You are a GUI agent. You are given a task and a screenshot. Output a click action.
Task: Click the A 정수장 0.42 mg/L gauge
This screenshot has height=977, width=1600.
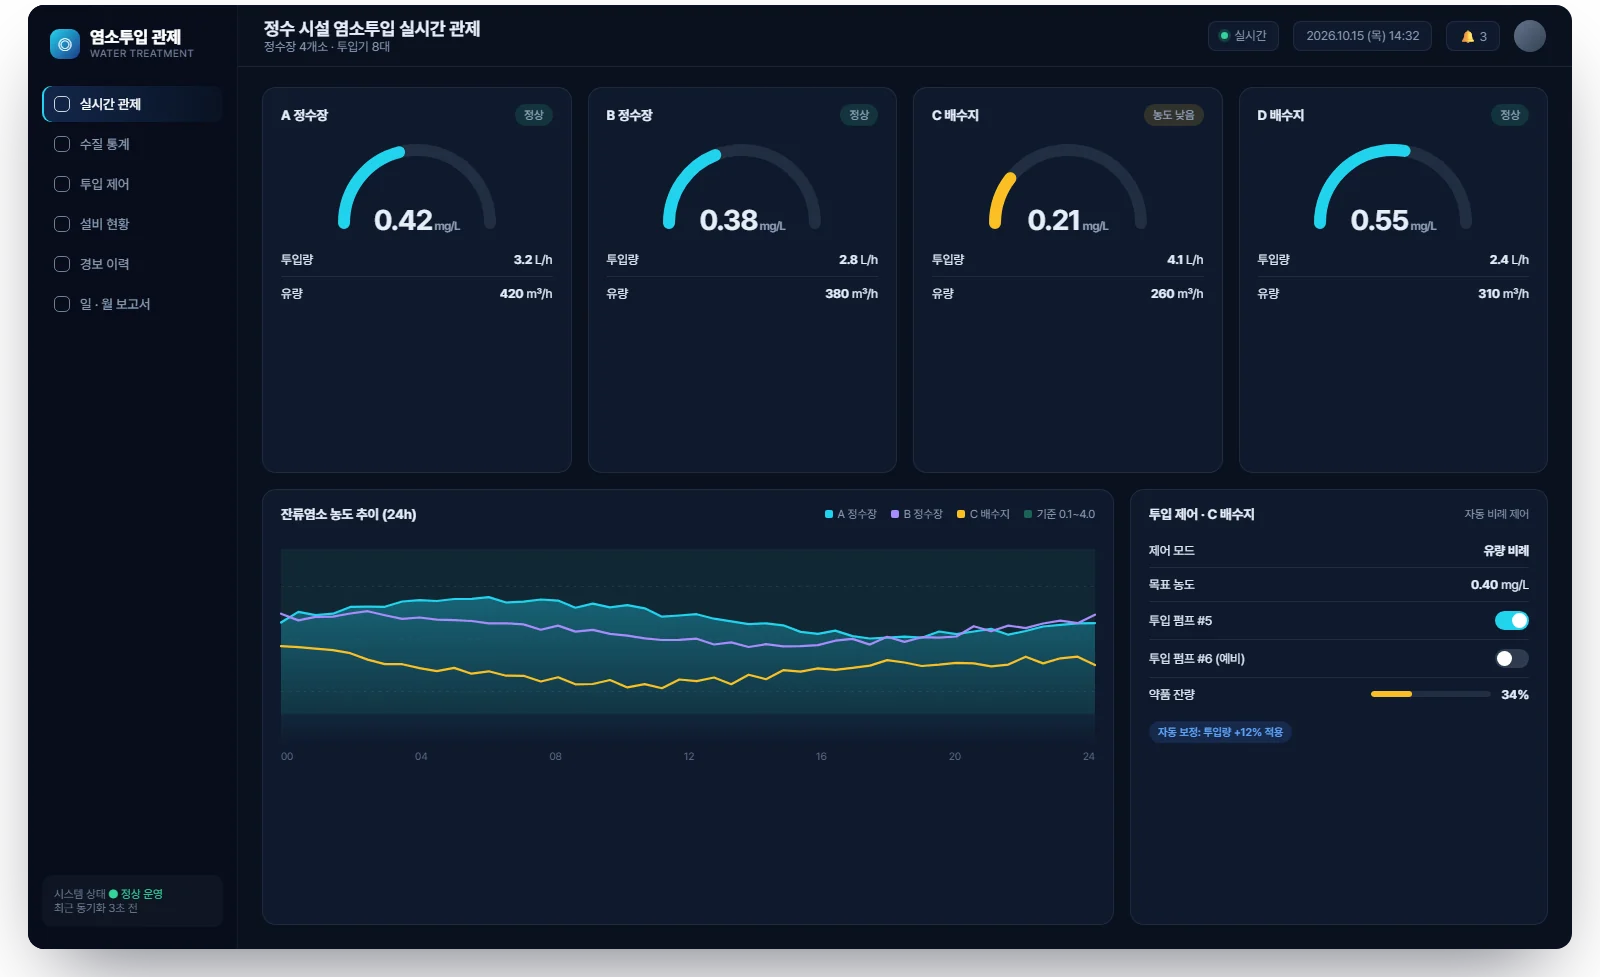[x=417, y=190]
